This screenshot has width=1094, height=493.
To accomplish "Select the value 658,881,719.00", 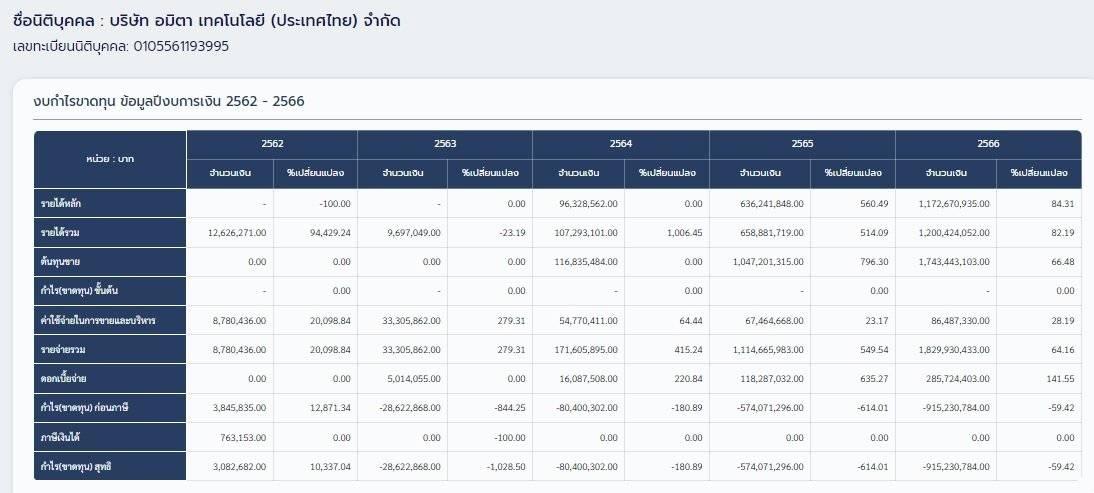I will [772, 233].
